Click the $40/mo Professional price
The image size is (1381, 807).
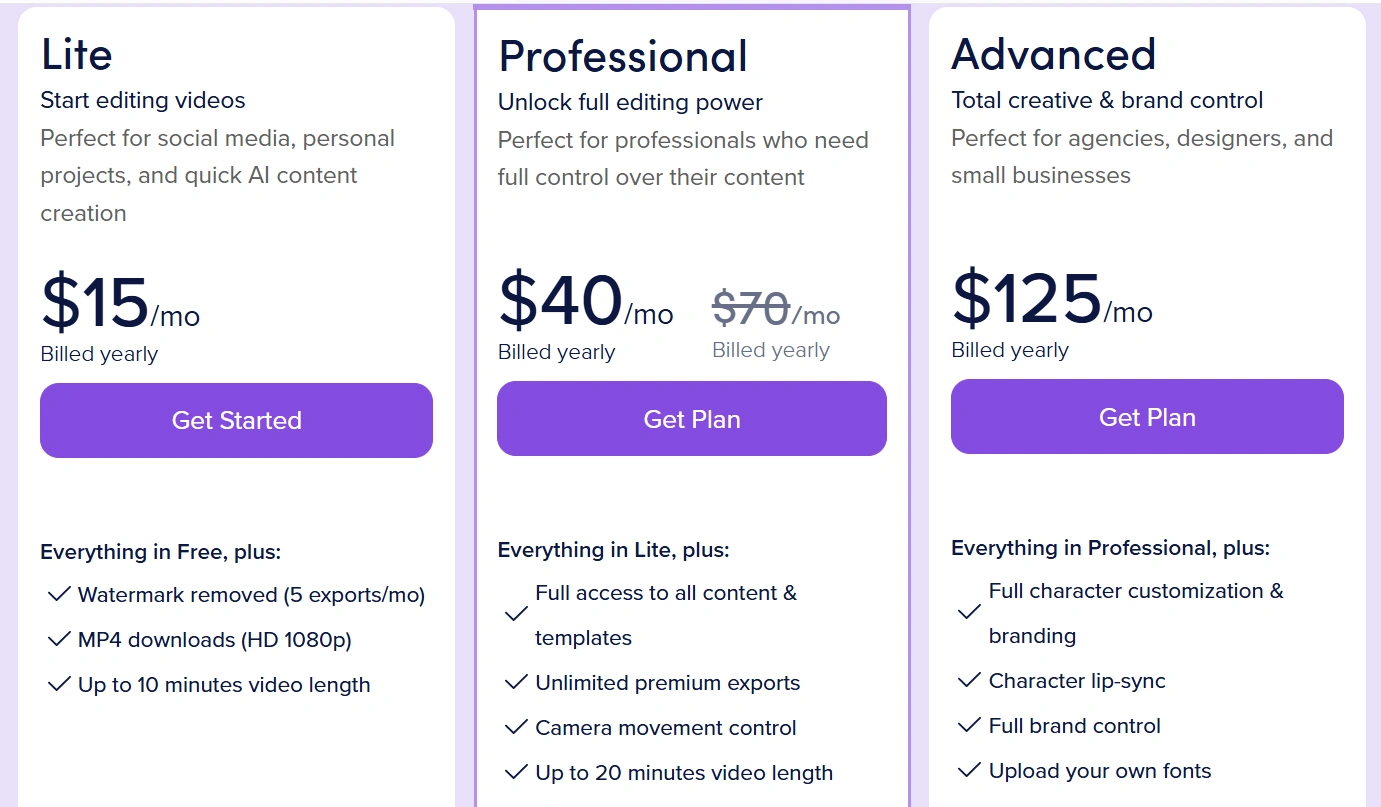(x=585, y=303)
